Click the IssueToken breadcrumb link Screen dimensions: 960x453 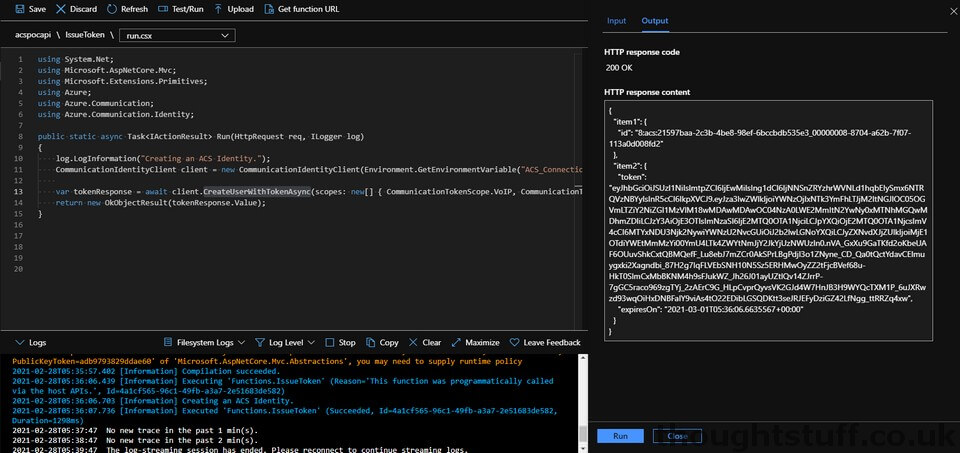click(x=86, y=35)
